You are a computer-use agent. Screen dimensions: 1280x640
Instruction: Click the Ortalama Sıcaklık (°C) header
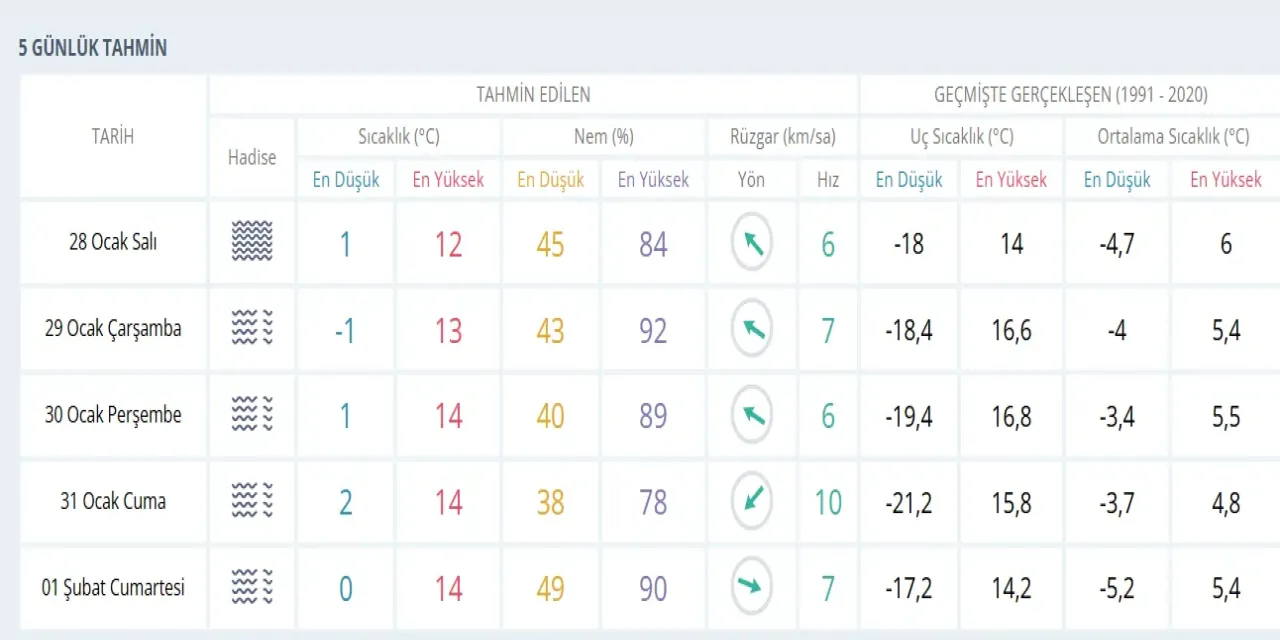(x=1172, y=137)
